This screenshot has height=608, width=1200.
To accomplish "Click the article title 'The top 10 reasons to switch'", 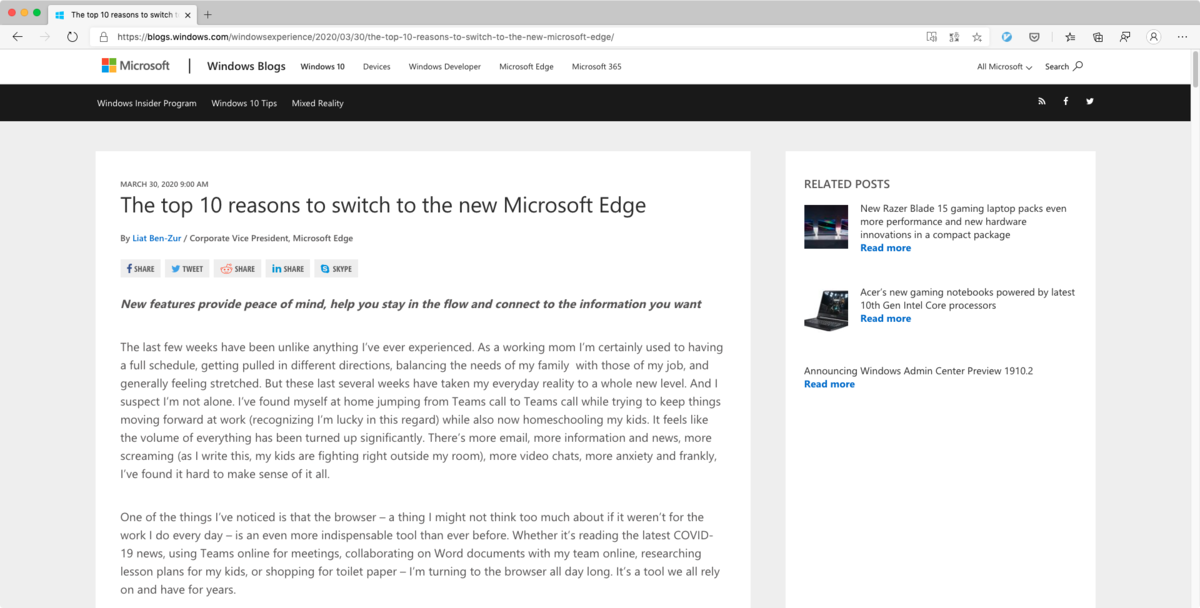I will 383,206.
